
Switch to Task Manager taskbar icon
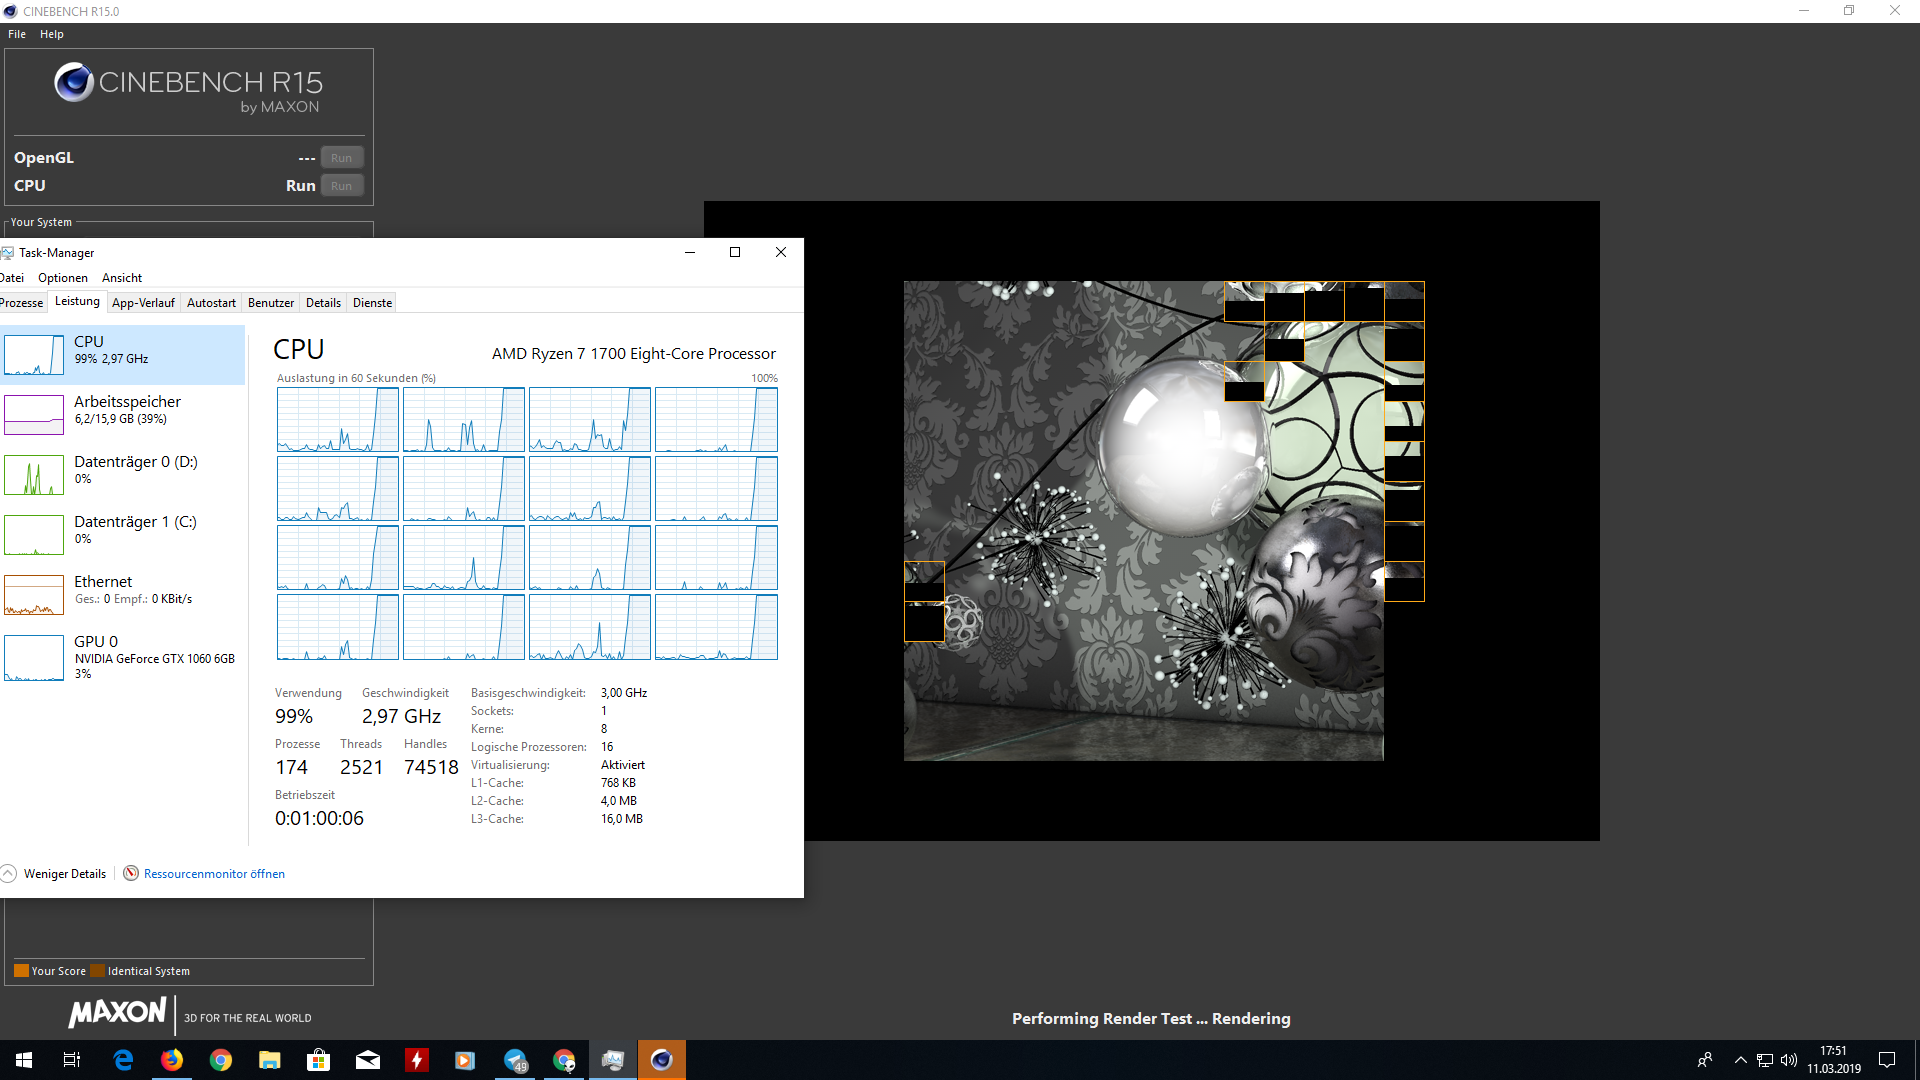(613, 1060)
